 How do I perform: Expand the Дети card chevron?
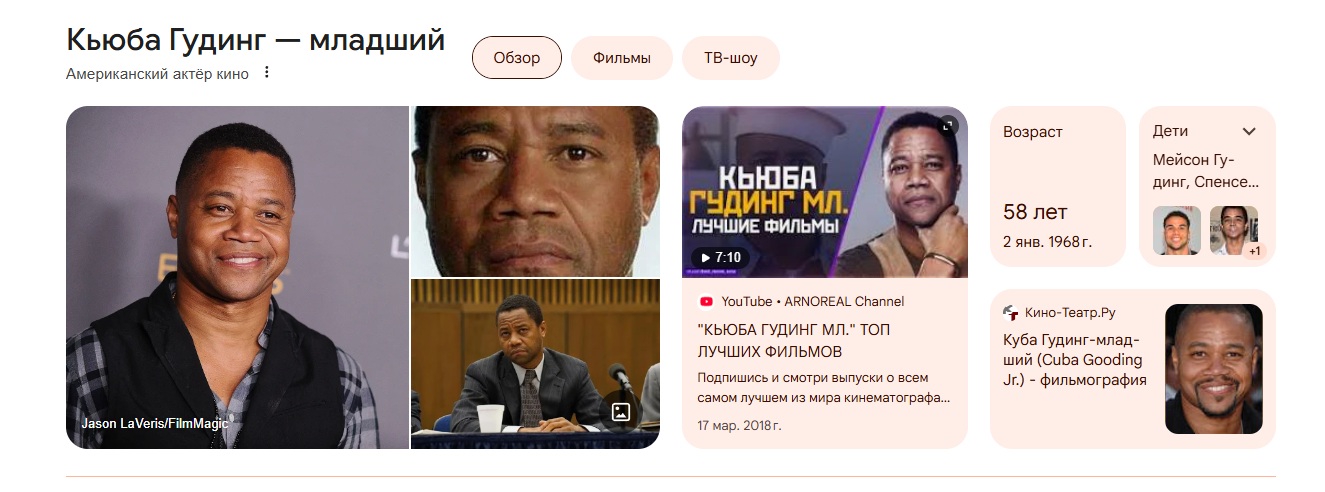coord(1249,131)
